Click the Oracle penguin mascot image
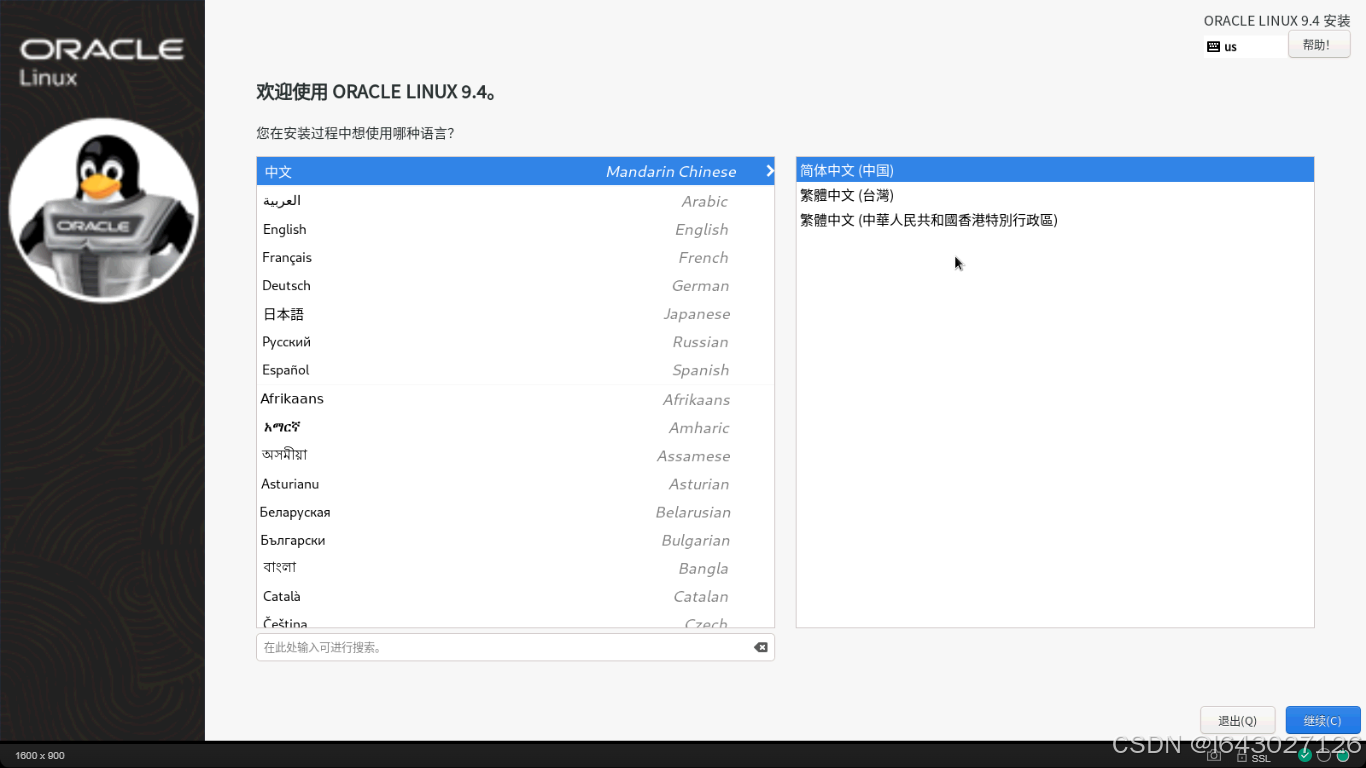 point(103,210)
